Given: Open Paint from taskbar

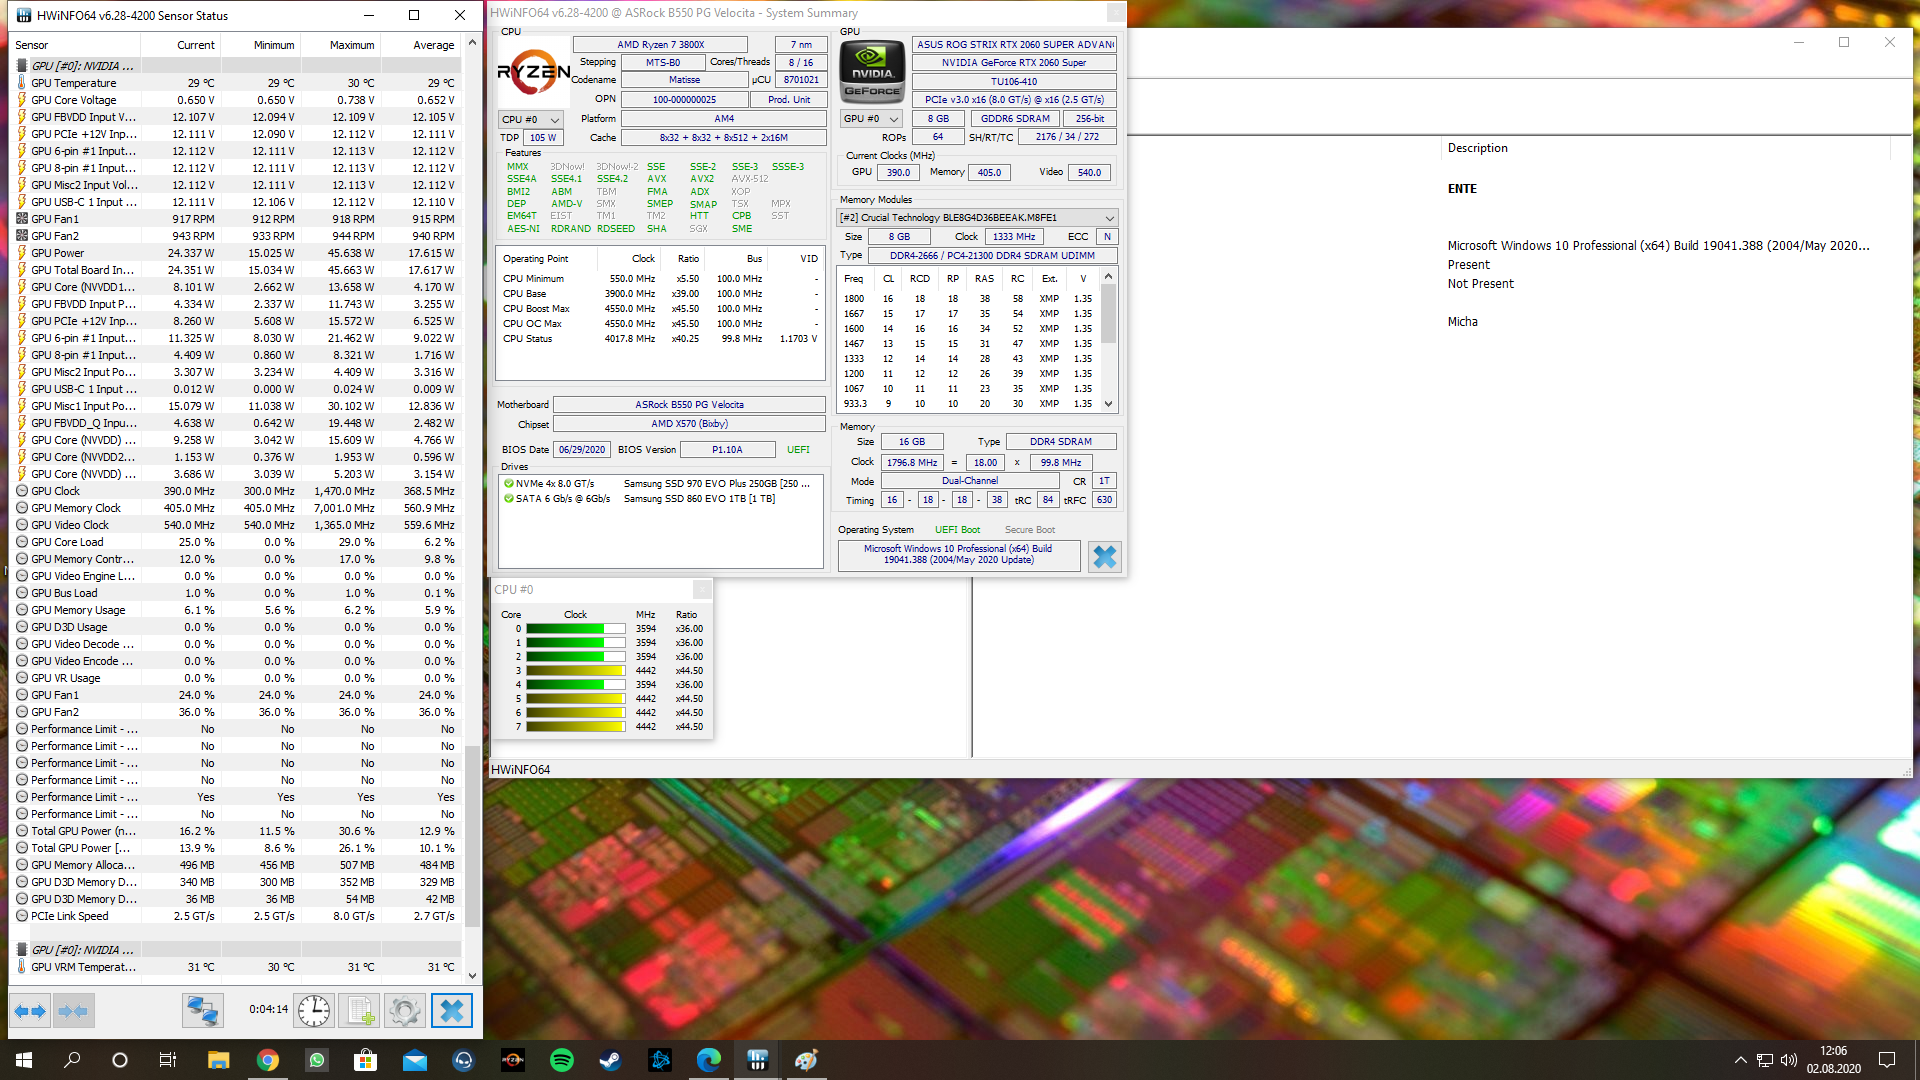Looking at the screenshot, I should click(806, 1060).
